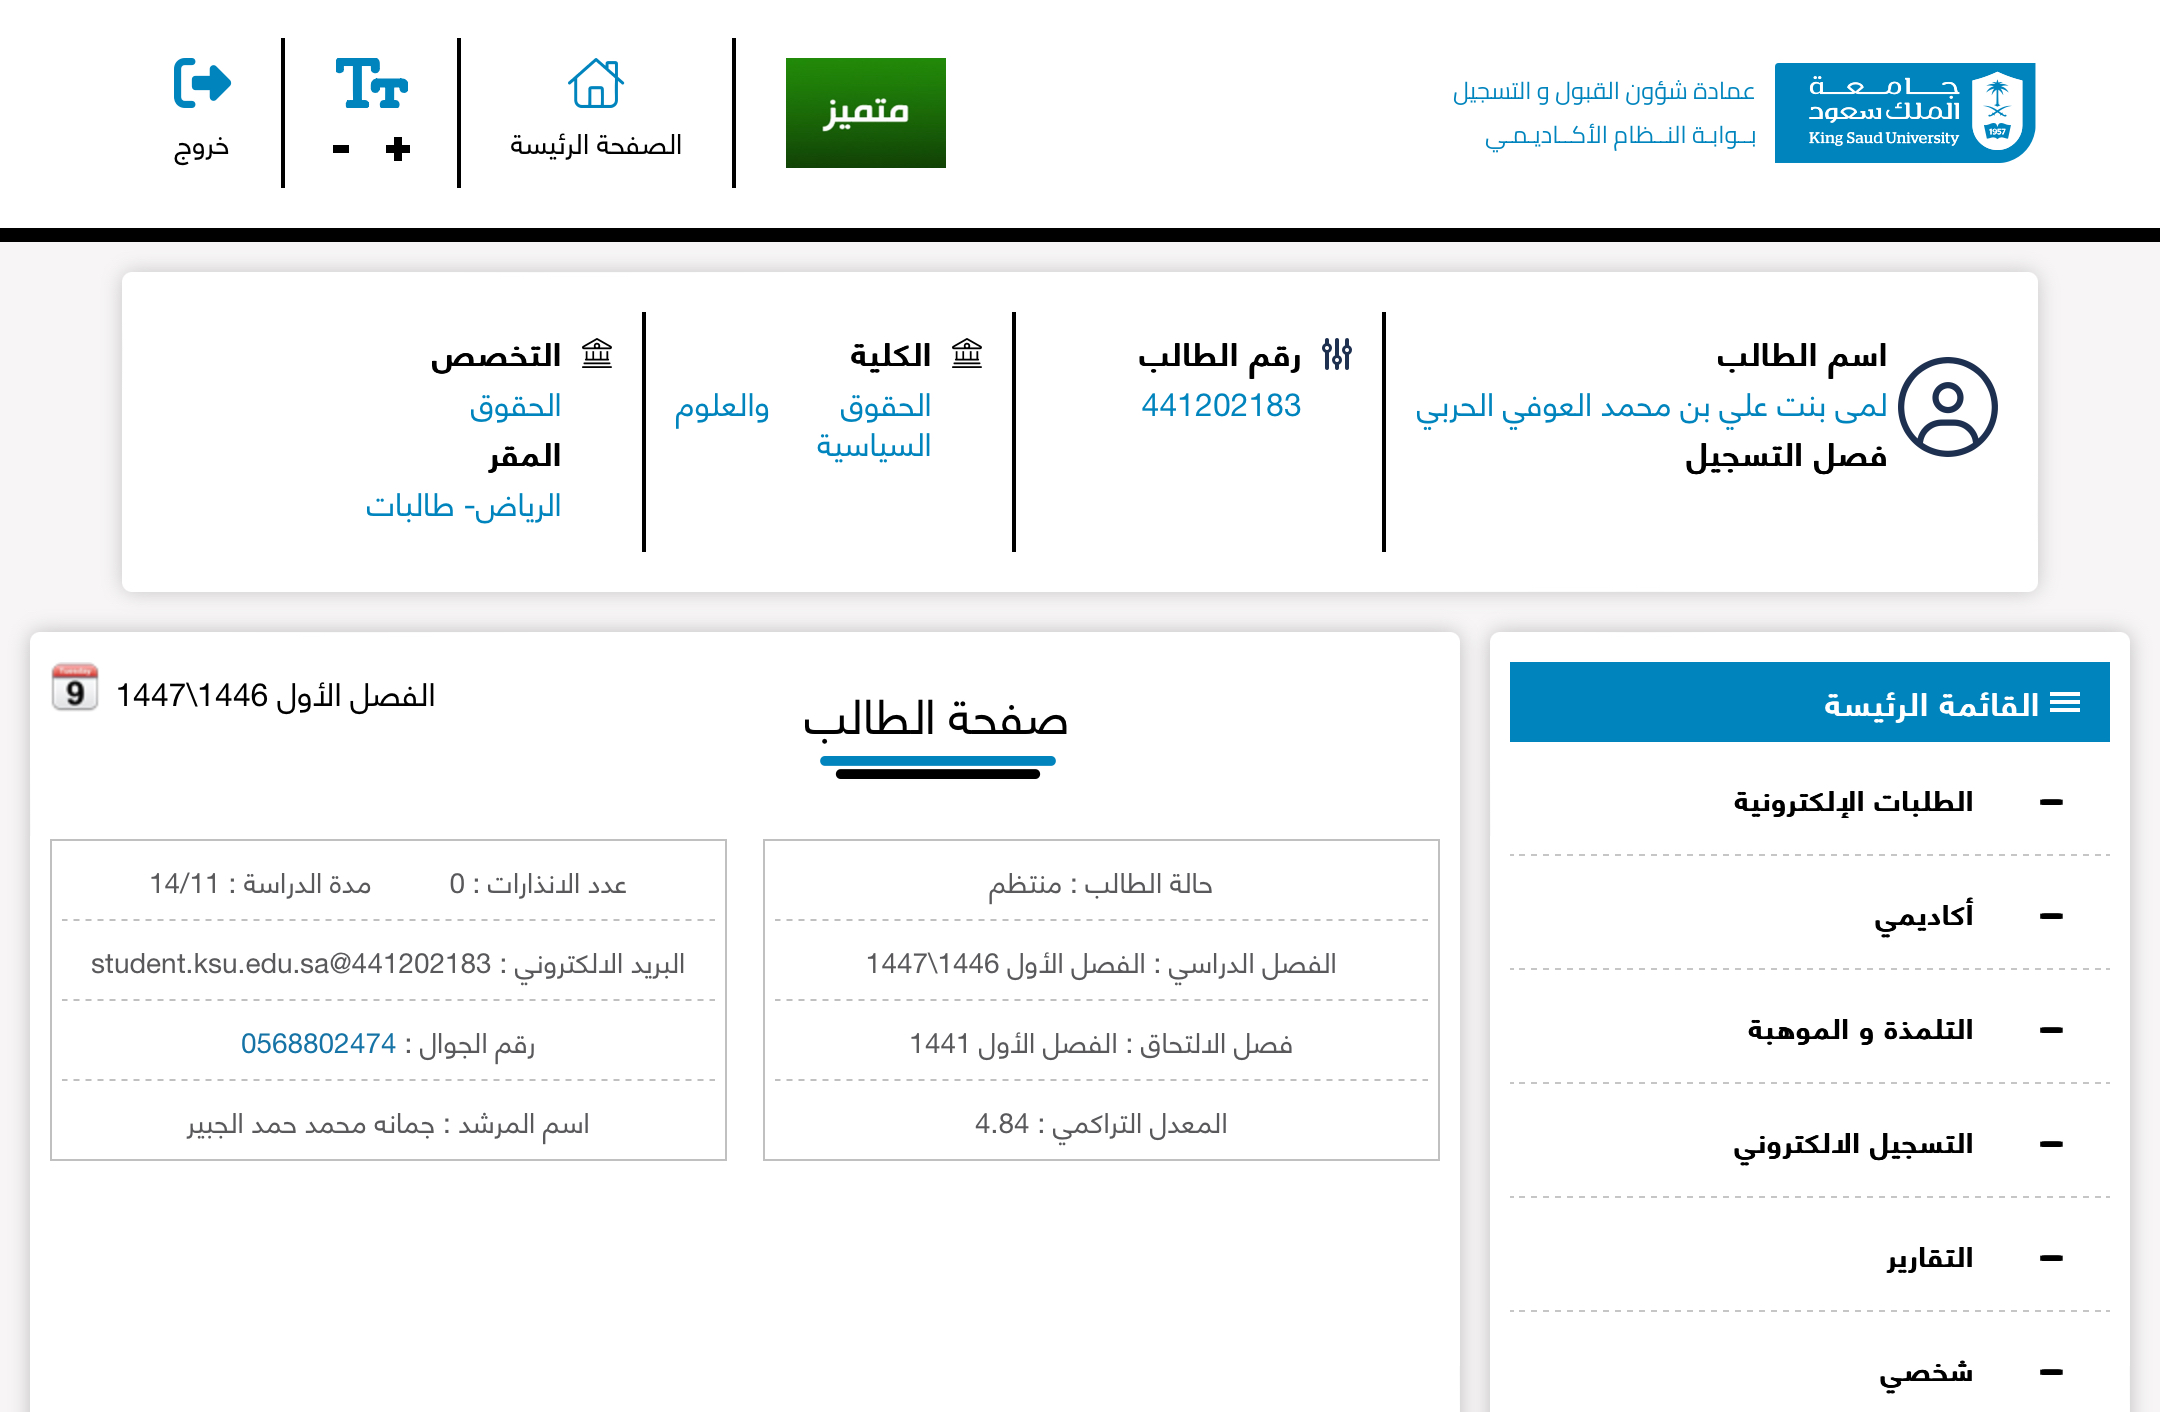Click the mobile number 0568802474 link

point(318,1043)
